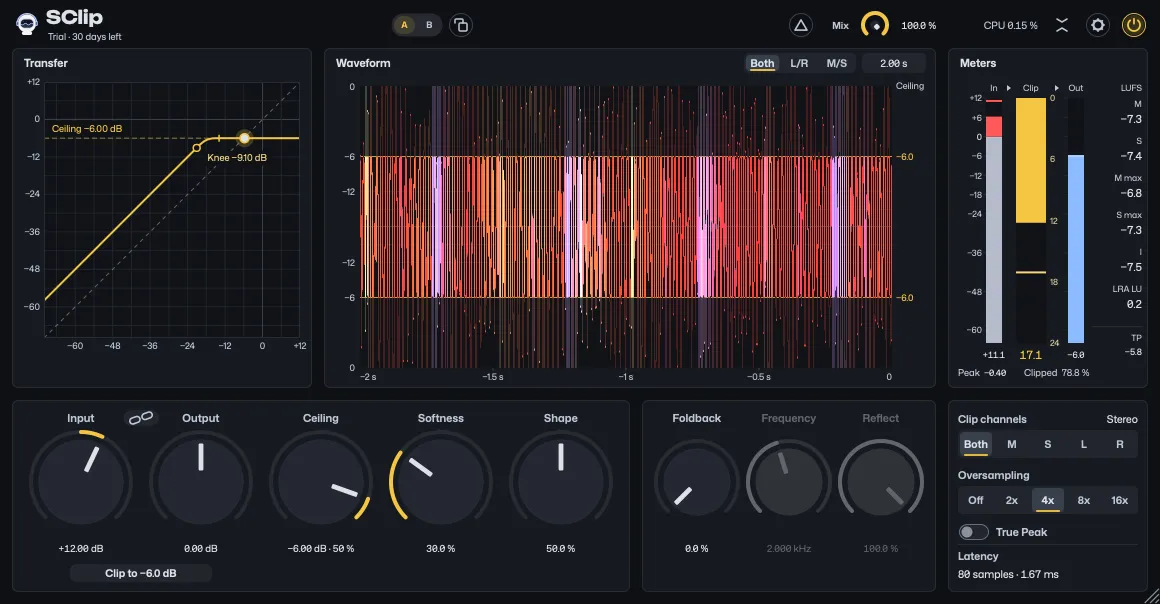Turn oversampling Off

976,500
